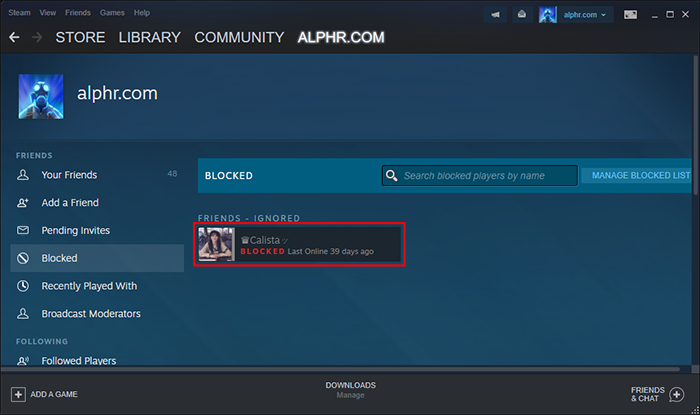Switch to Big Picture mode icon
700x415 pixels.
[630, 15]
